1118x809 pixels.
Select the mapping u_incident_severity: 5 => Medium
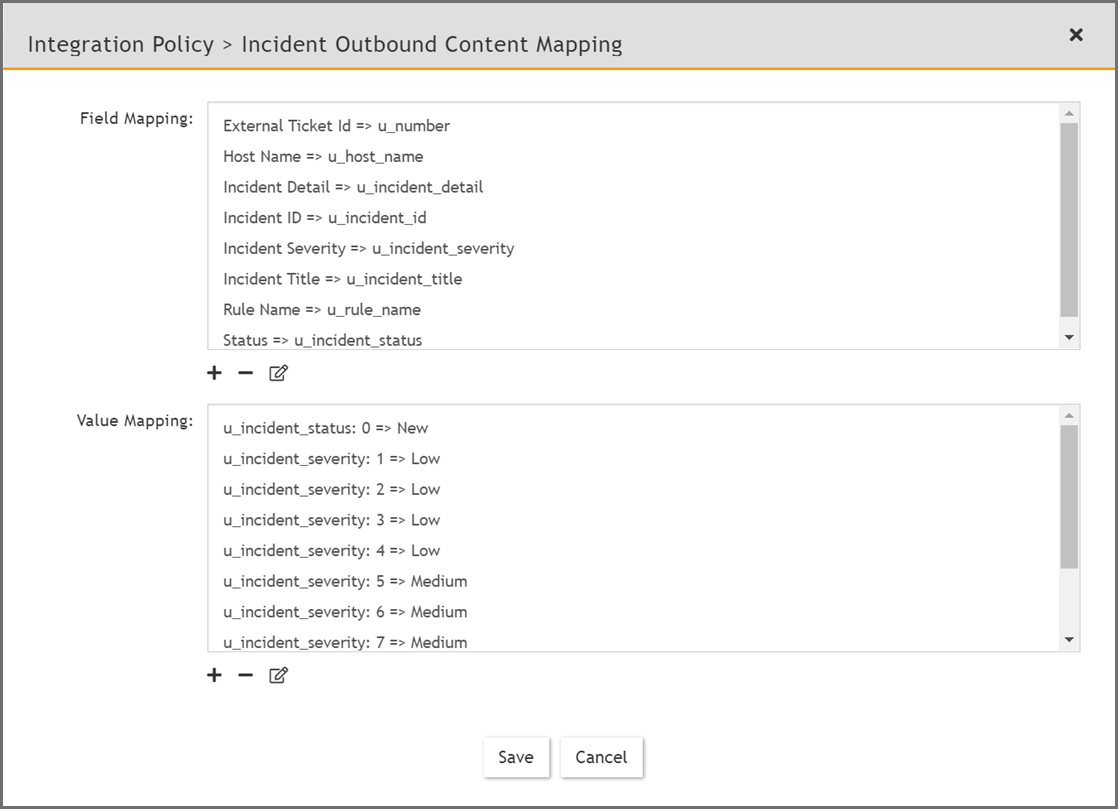pyautogui.click(x=344, y=581)
